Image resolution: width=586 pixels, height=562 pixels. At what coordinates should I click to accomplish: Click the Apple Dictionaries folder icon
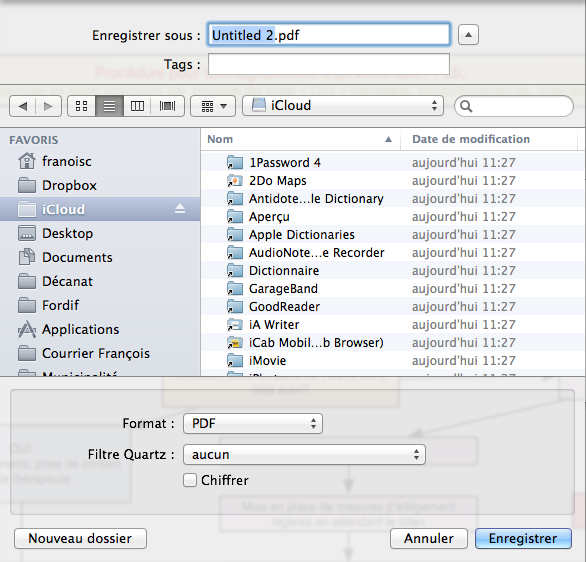click(x=235, y=235)
